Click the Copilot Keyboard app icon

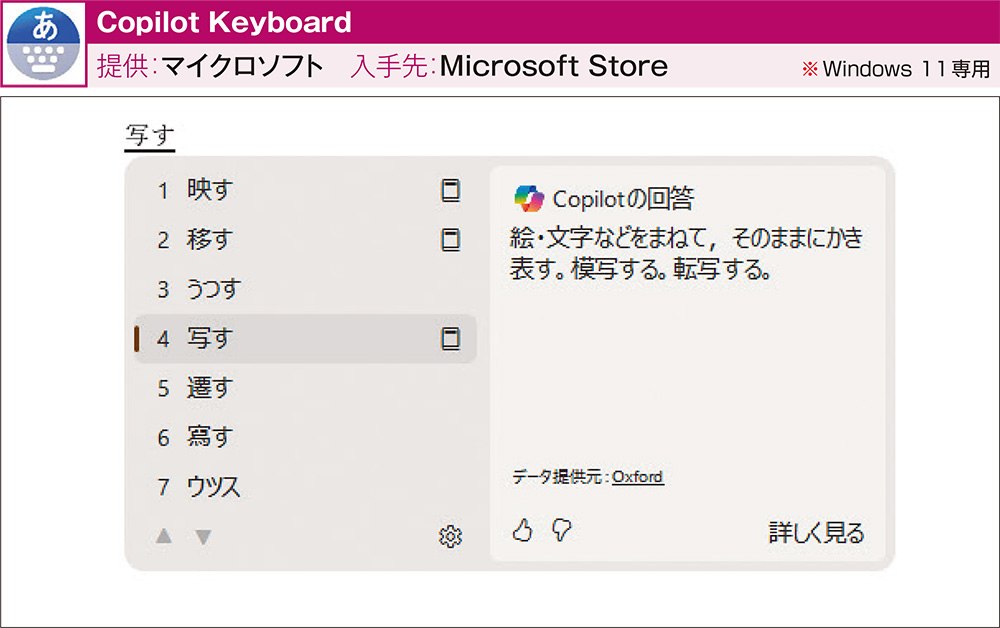(43, 44)
